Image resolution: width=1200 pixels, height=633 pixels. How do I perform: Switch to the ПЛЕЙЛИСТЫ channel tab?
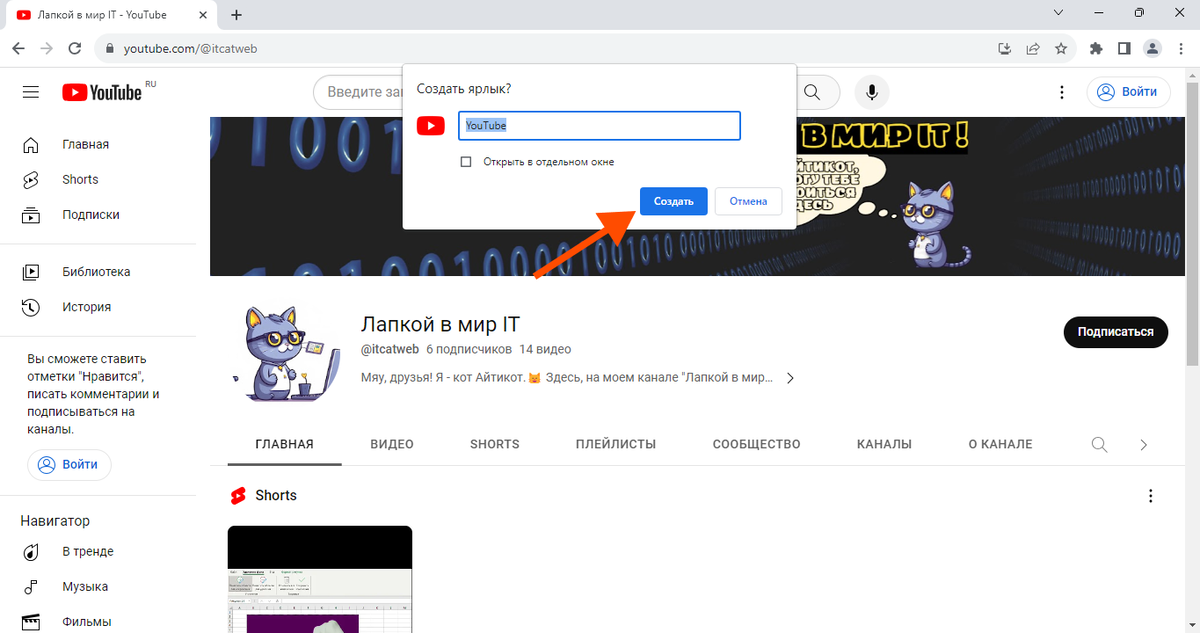tap(616, 444)
